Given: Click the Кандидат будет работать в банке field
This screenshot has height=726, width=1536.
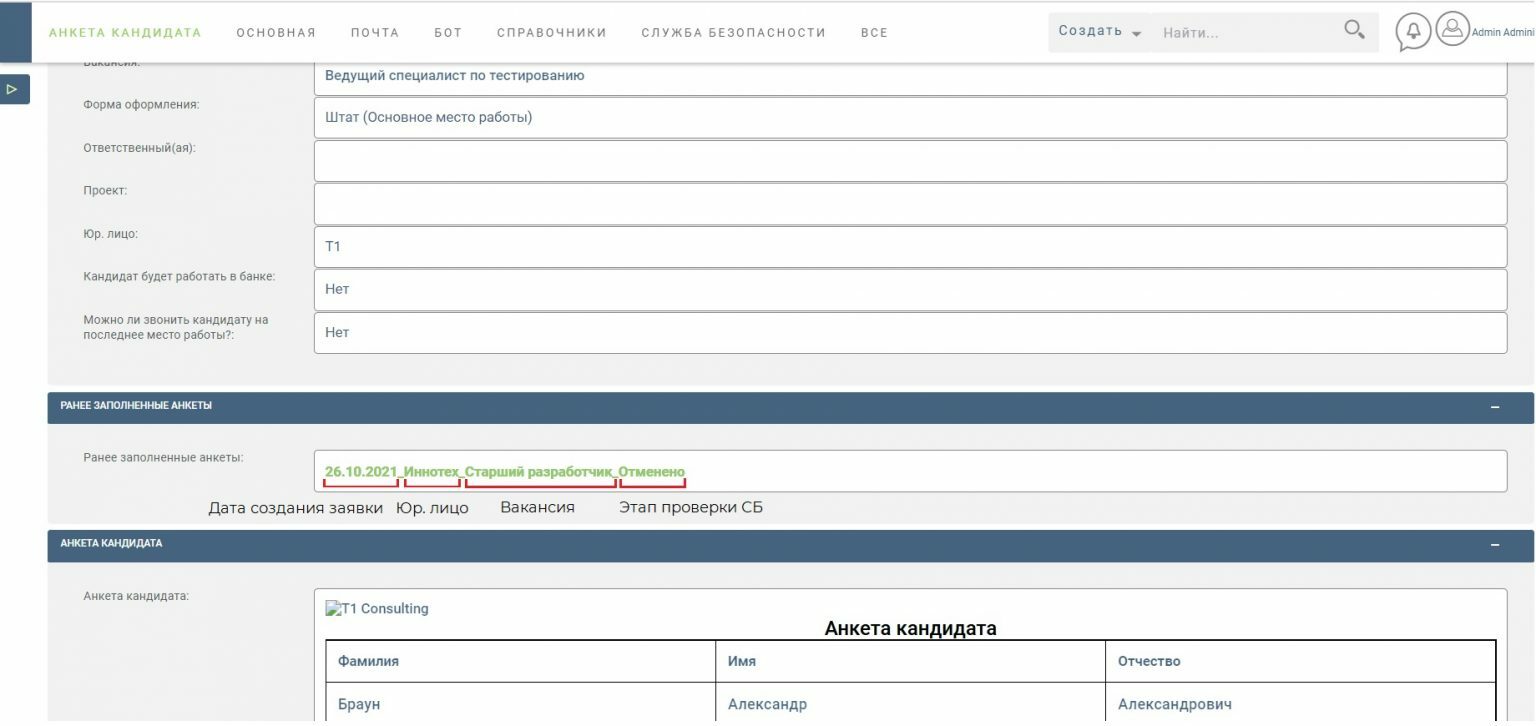Looking at the screenshot, I should 910,290.
